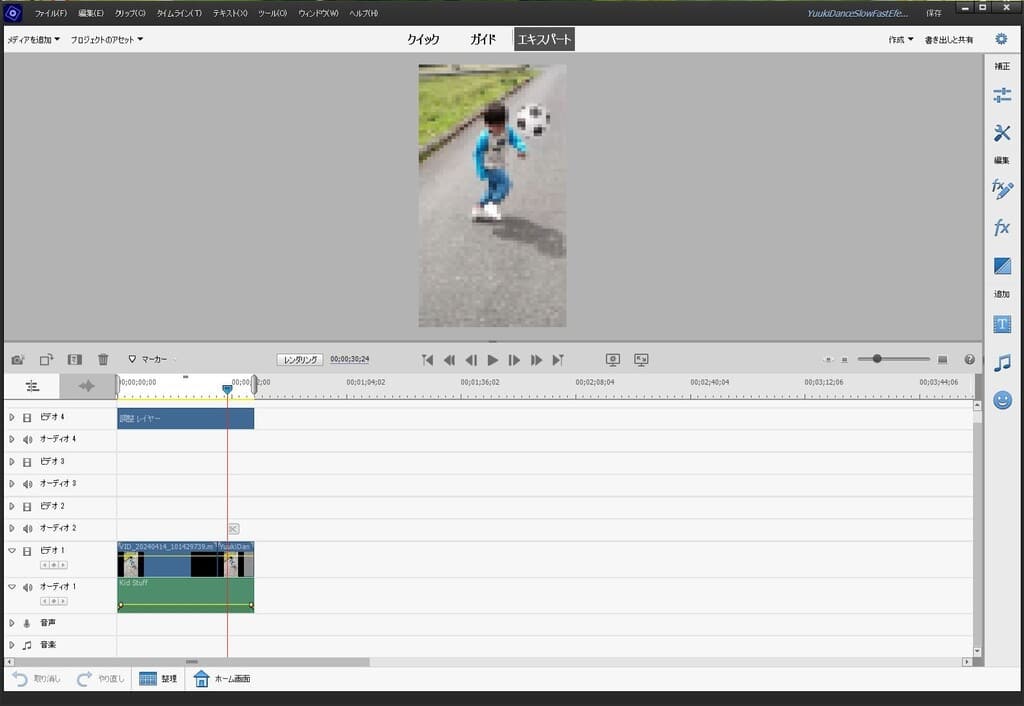Image resolution: width=1024 pixels, height=706 pixels.
Task: Click the レンダリング button
Action: pos(300,359)
